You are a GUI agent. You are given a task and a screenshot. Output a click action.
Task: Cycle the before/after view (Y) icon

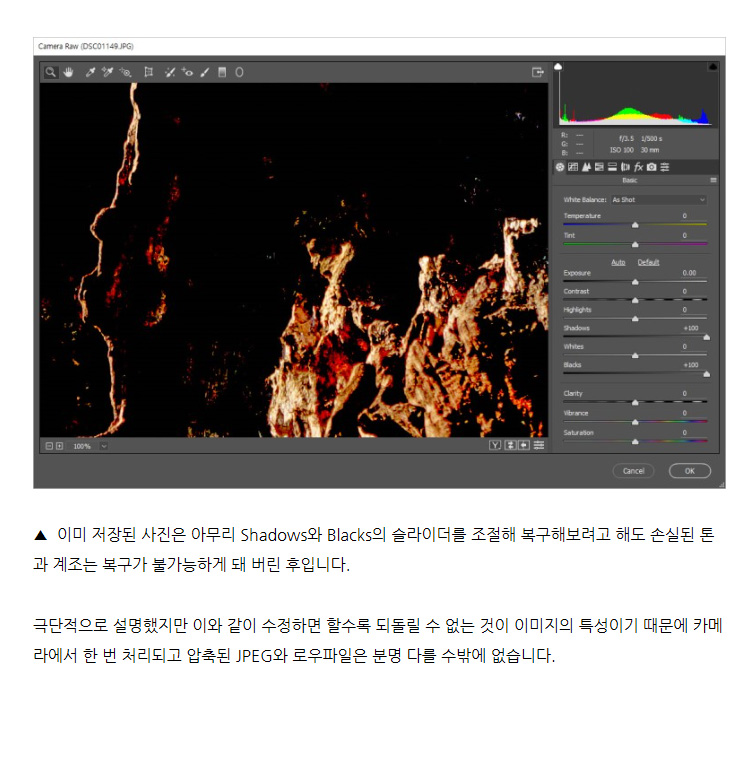coord(495,445)
